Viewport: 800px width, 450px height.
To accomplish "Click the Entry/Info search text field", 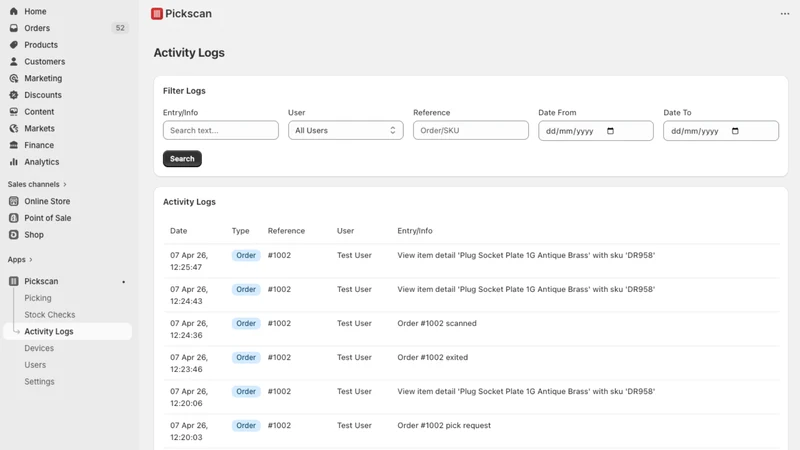I will point(221,130).
